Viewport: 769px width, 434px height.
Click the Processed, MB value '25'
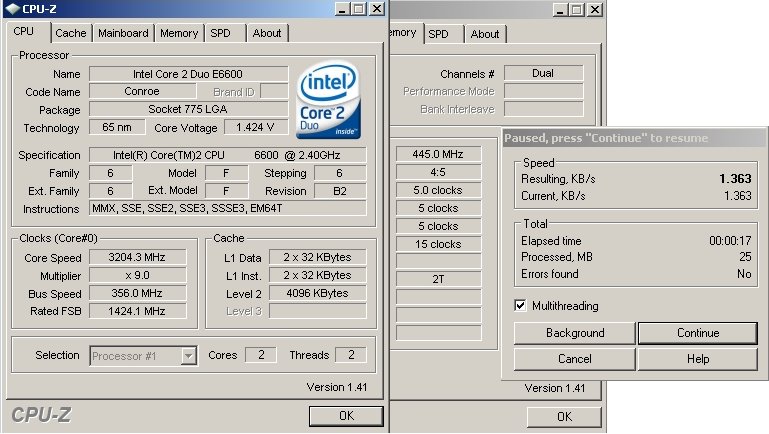point(745,256)
